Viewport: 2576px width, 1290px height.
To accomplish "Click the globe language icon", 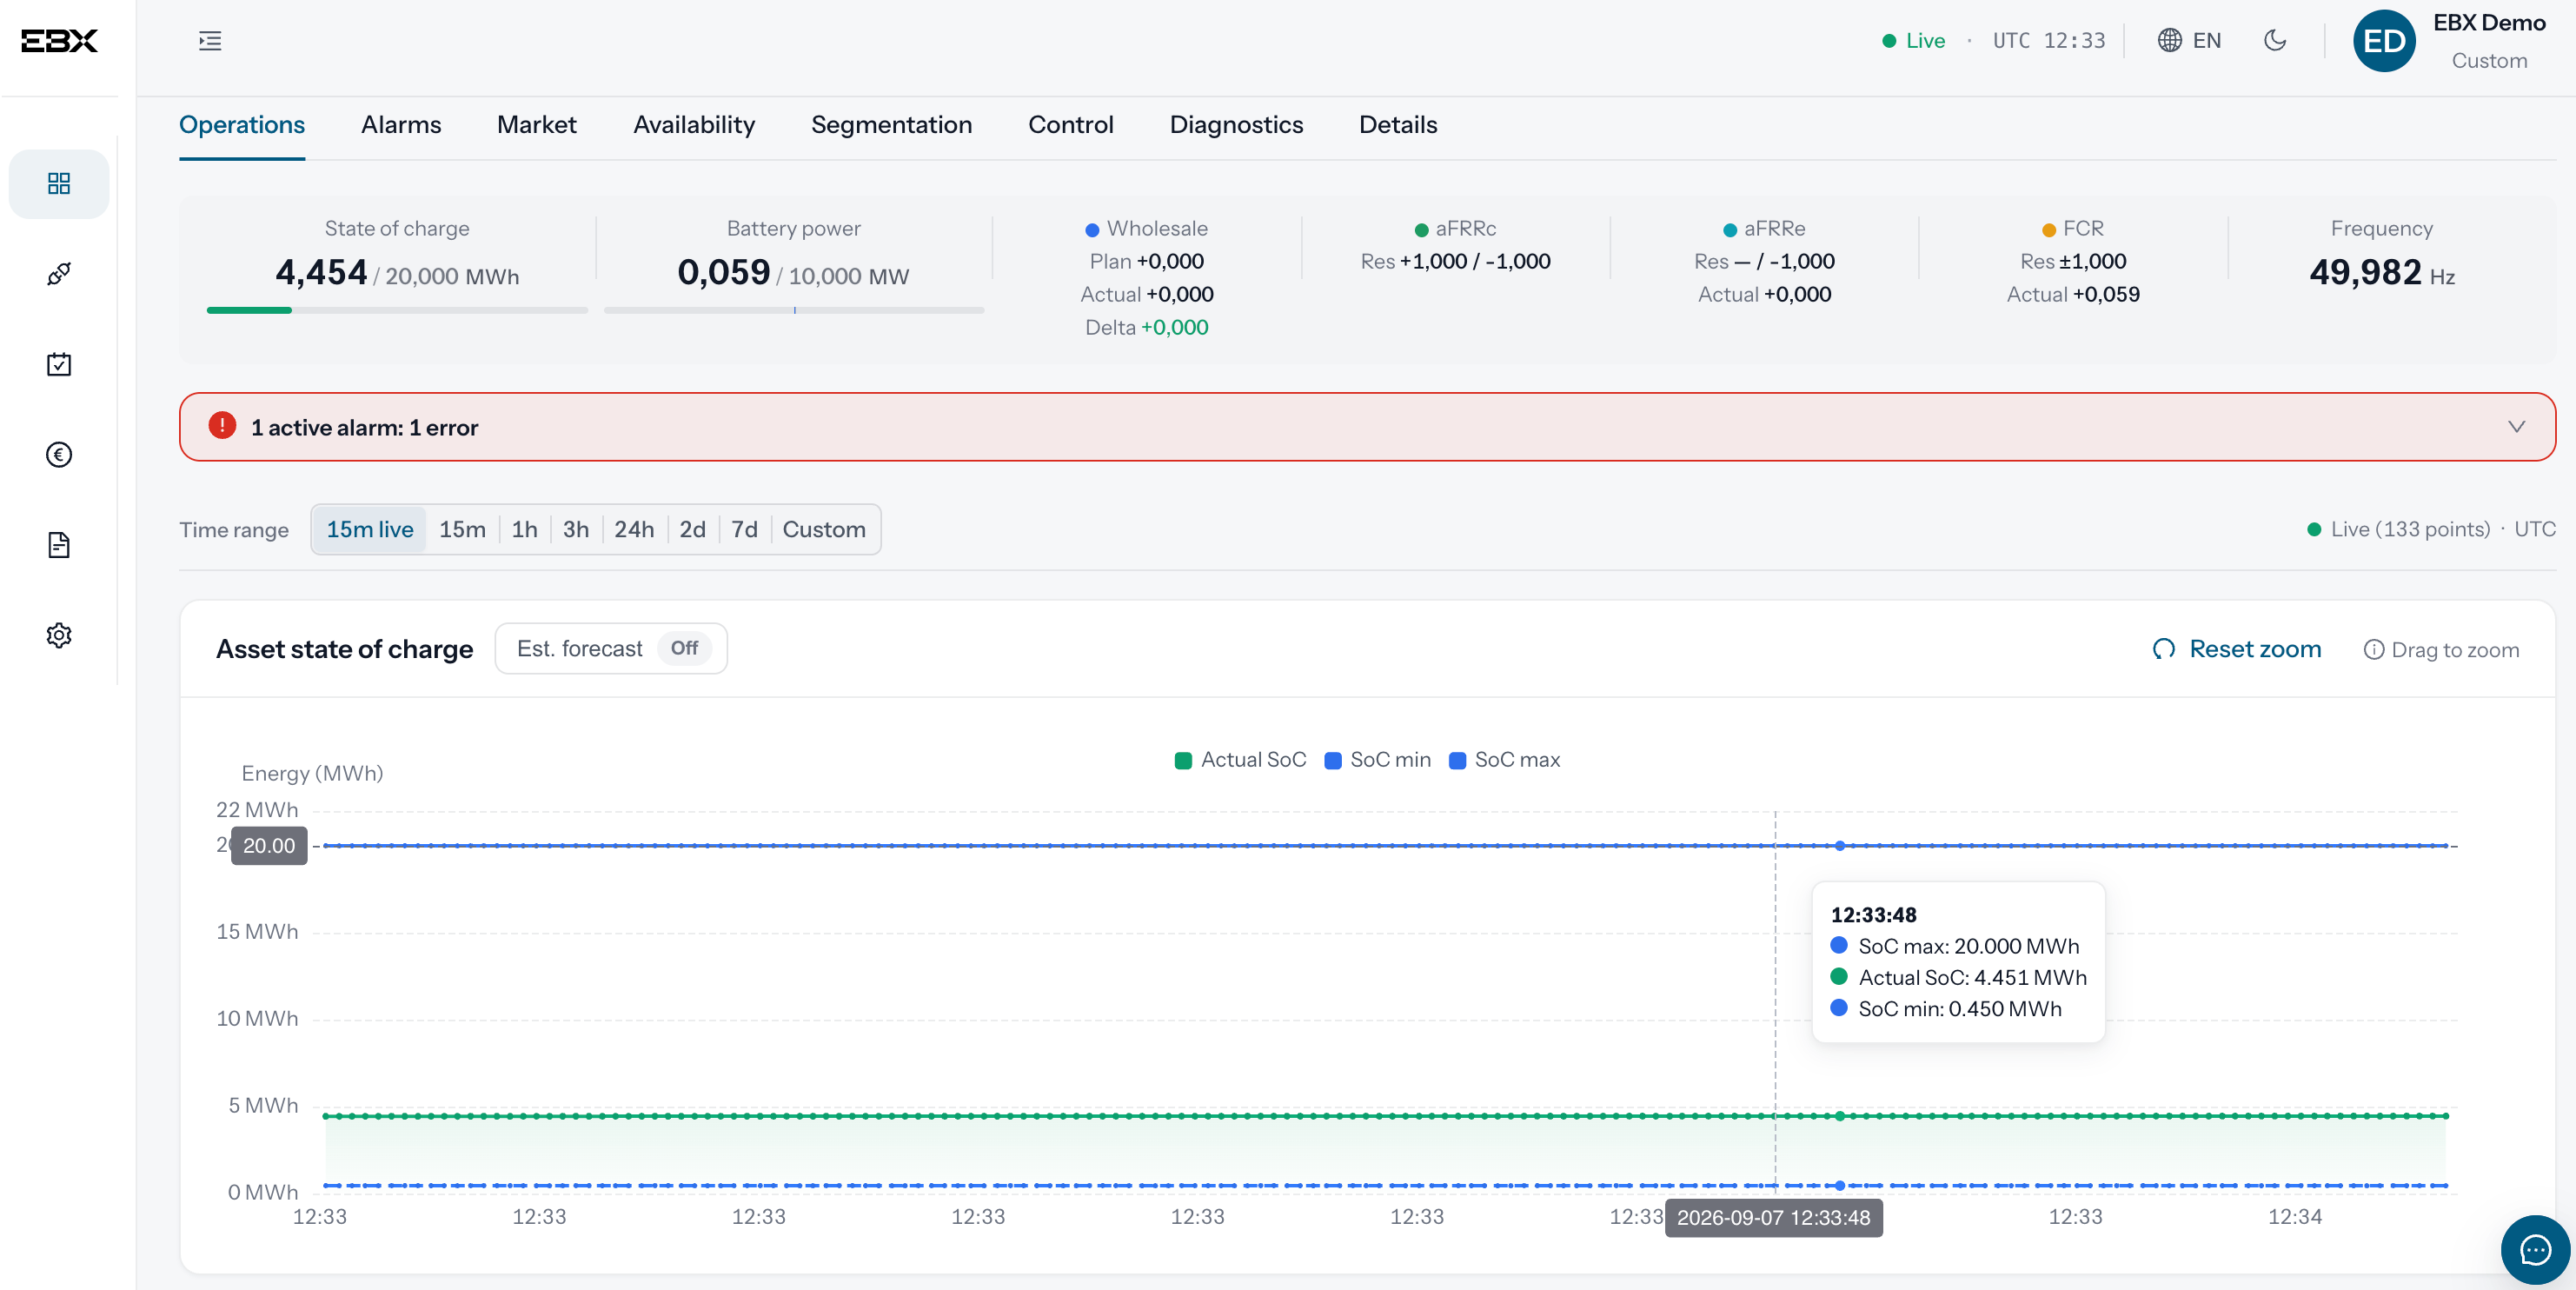I will pyautogui.click(x=2169, y=40).
